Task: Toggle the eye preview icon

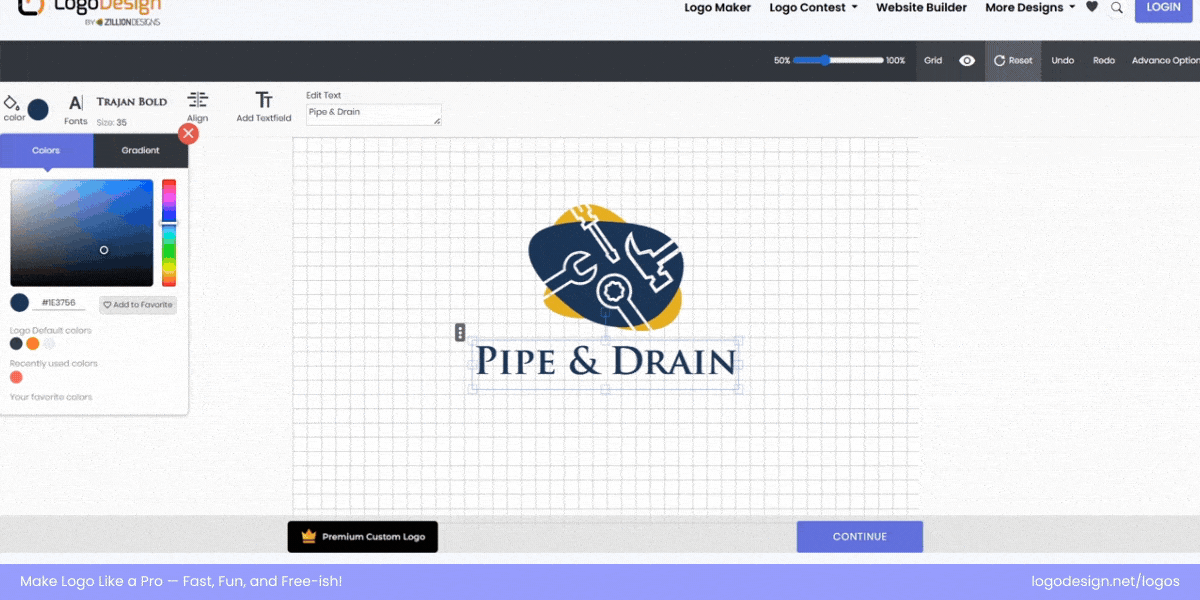Action: tap(967, 61)
